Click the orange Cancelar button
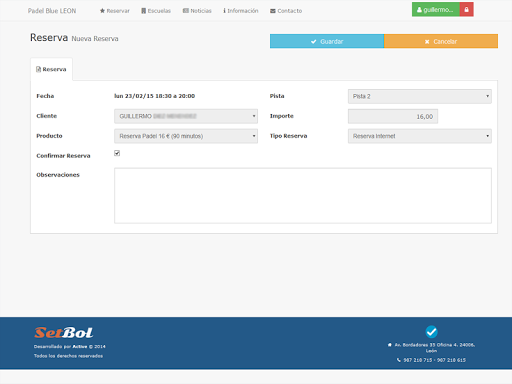This screenshot has height=384, width=512. pos(441,41)
